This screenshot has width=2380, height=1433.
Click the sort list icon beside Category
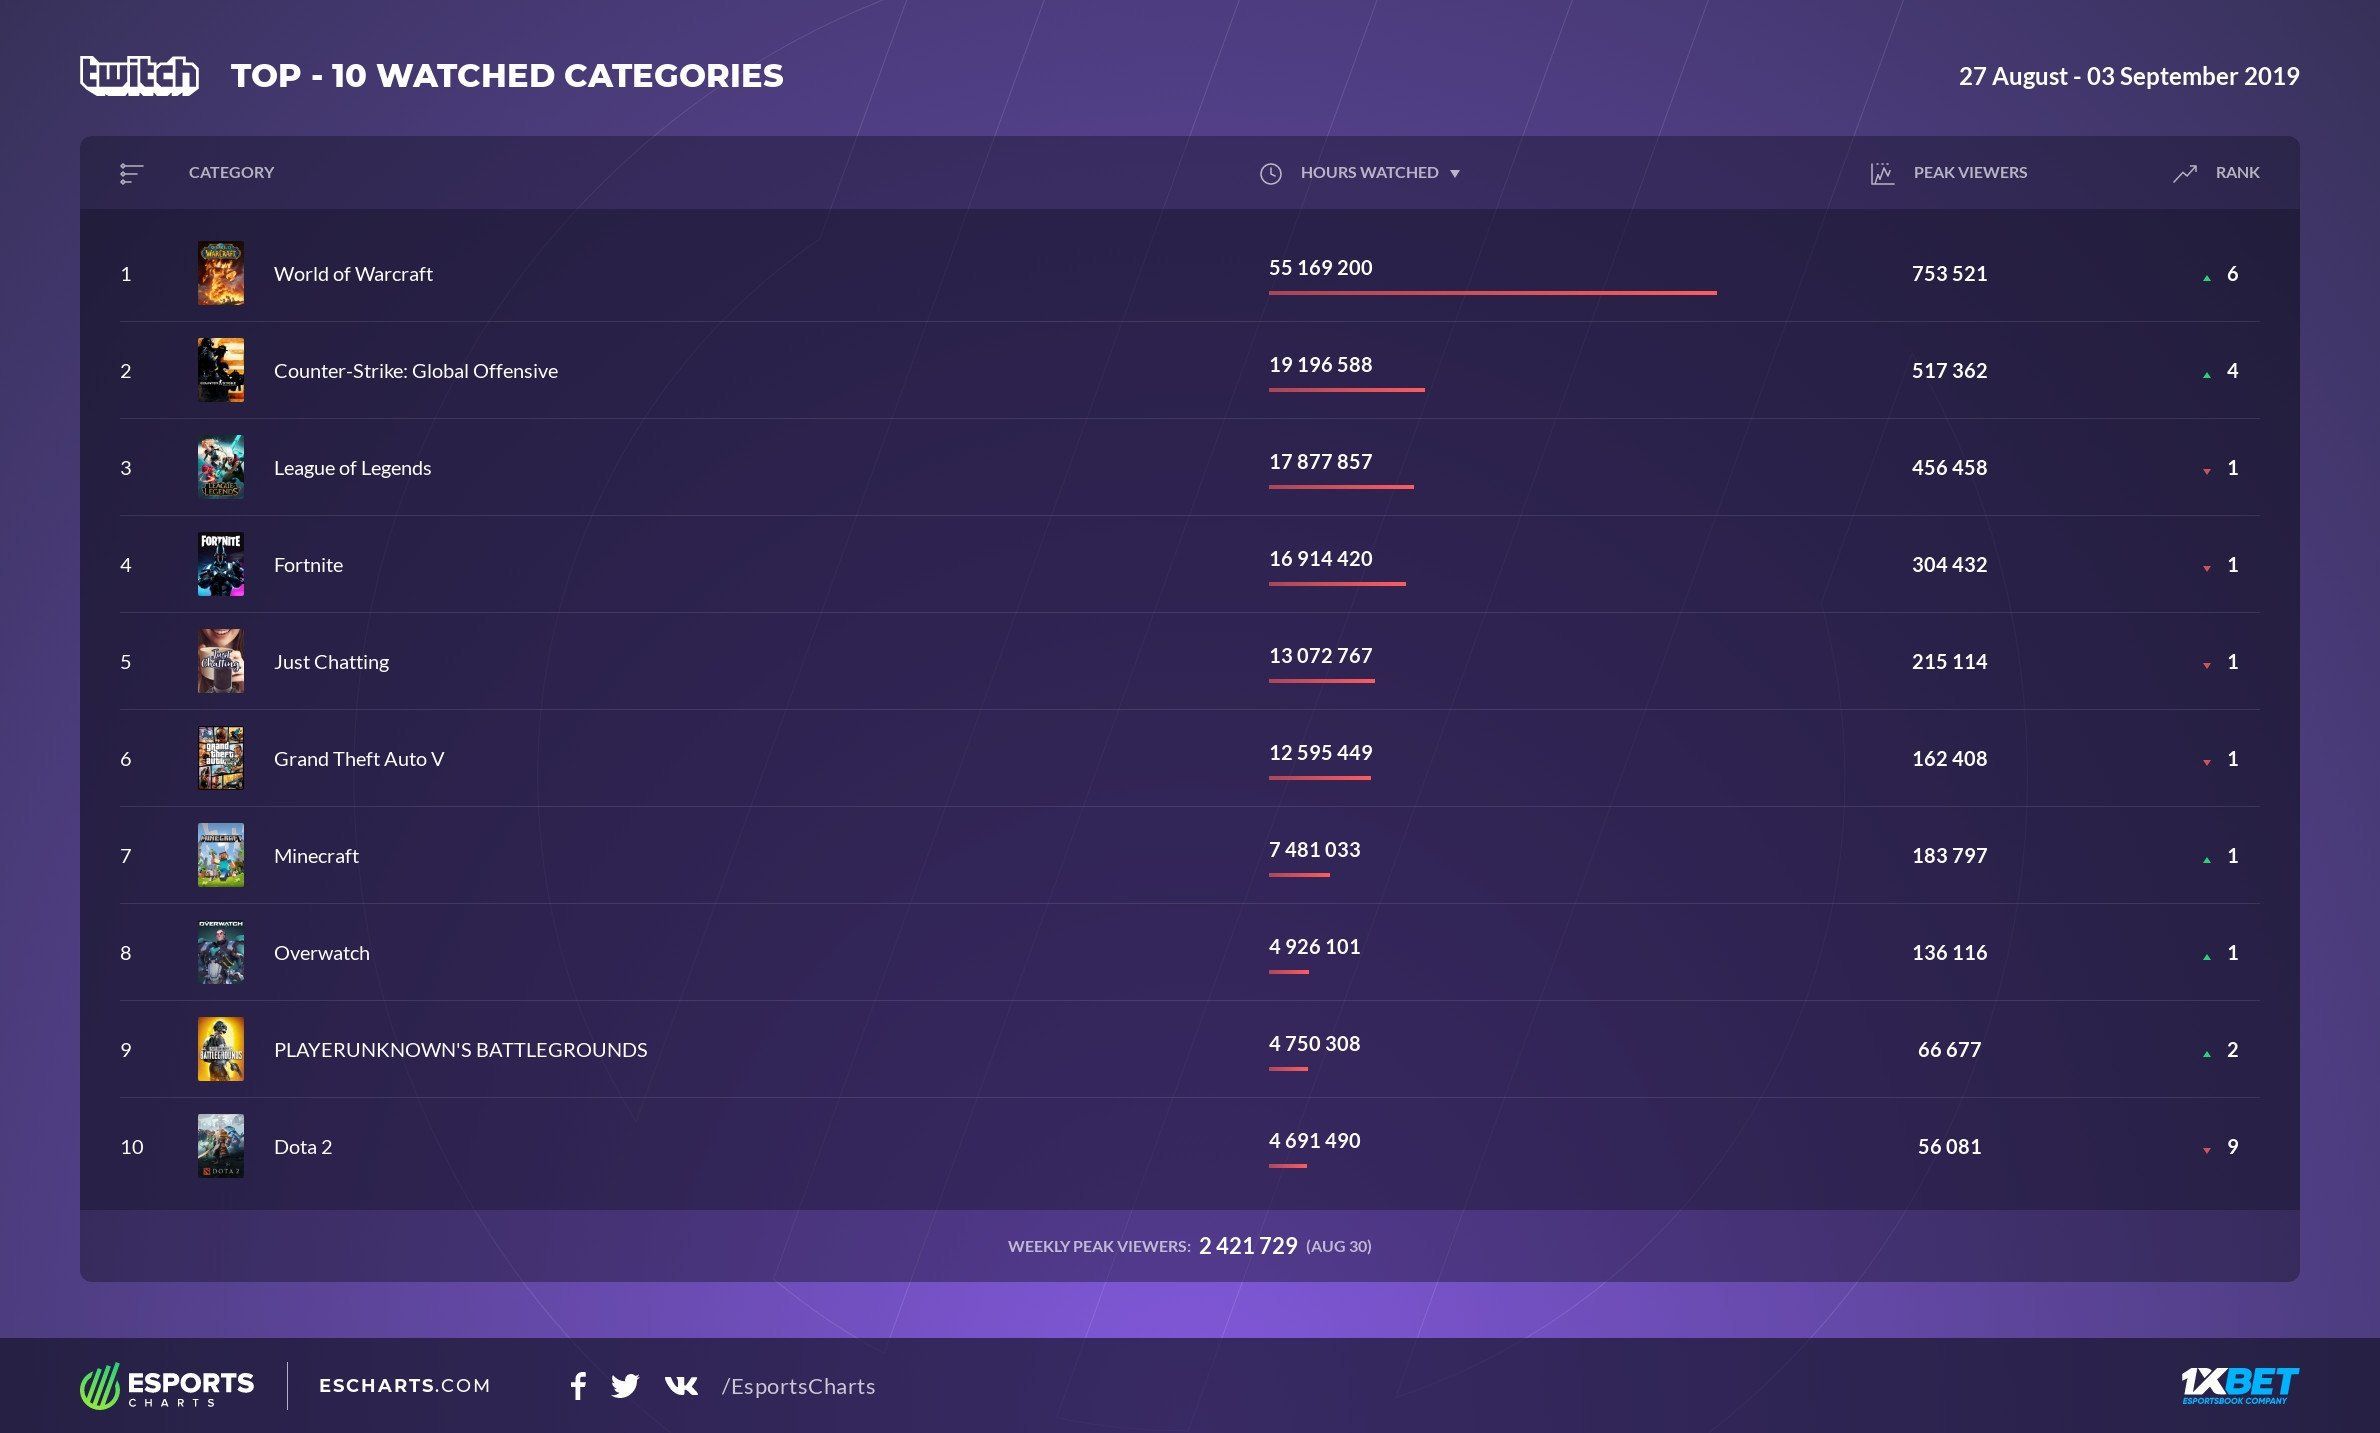[x=131, y=173]
